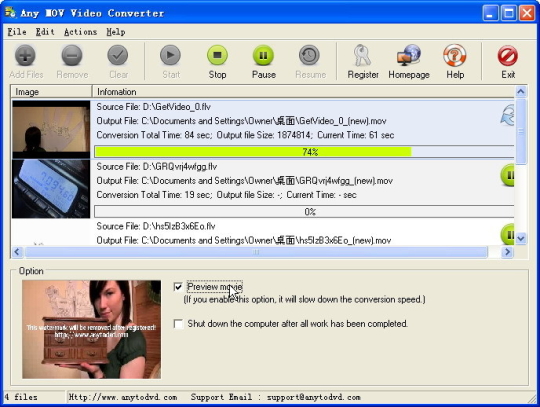The height and width of the screenshot is (407, 540).
Task: Click the green pause icon on the hs5lzB3x6Eo.flv row
Action: tap(508, 234)
